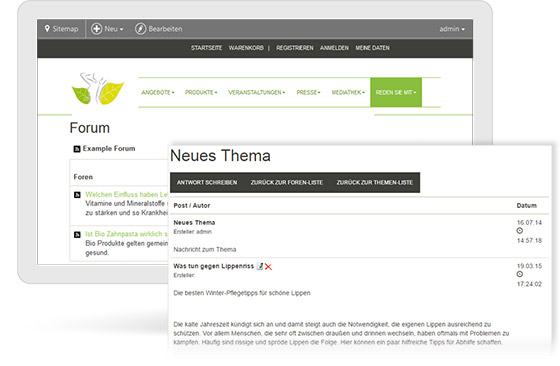This screenshot has height=366, width=560.
Task: Click the time 14:57:18
Action: [529, 240]
